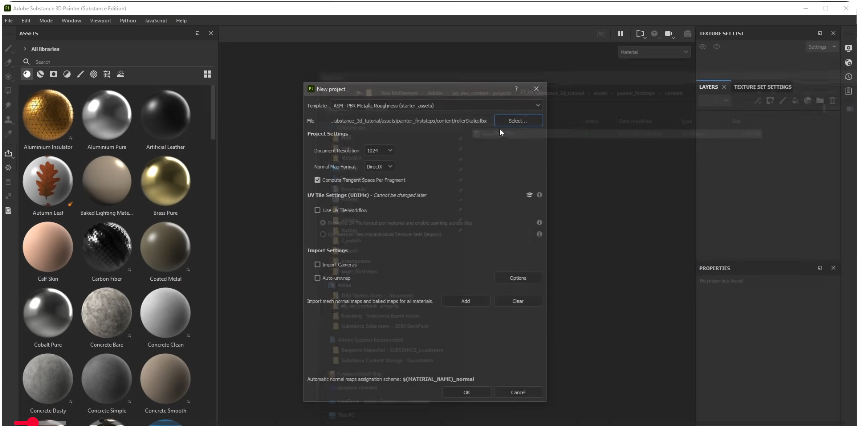
Task: Select the Projection tool in left toolbar
Action: 8,77
